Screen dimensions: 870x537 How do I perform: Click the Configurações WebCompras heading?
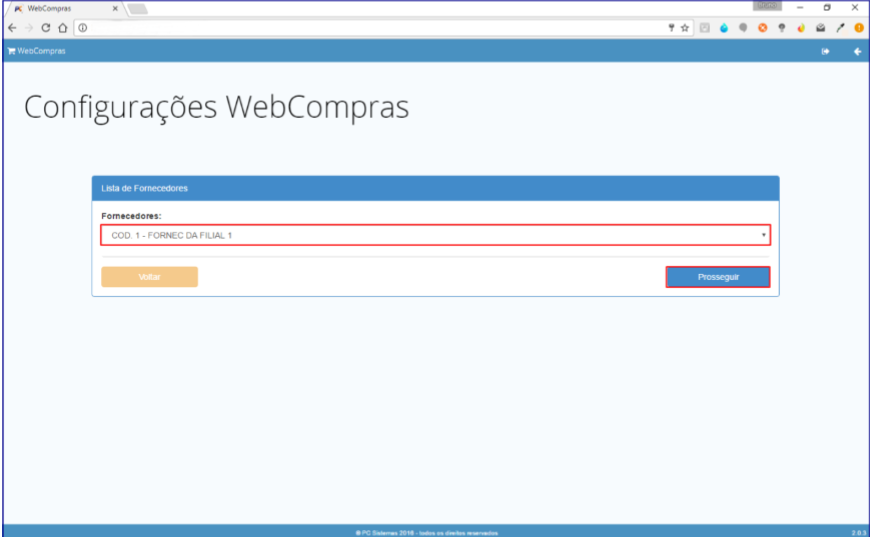tap(216, 107)
